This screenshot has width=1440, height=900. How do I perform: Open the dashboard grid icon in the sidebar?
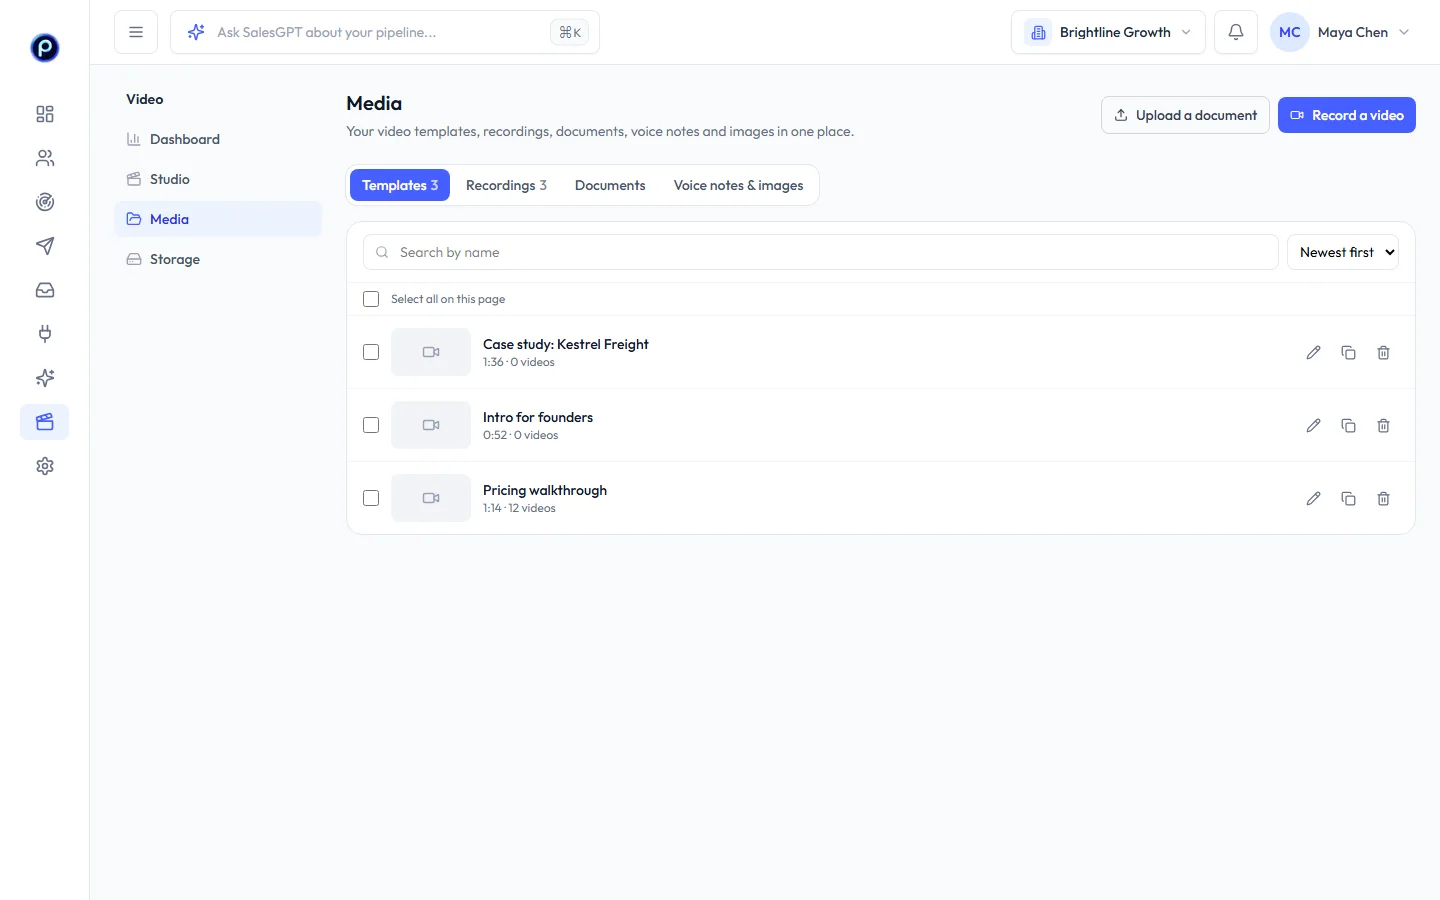click(45, 114)
